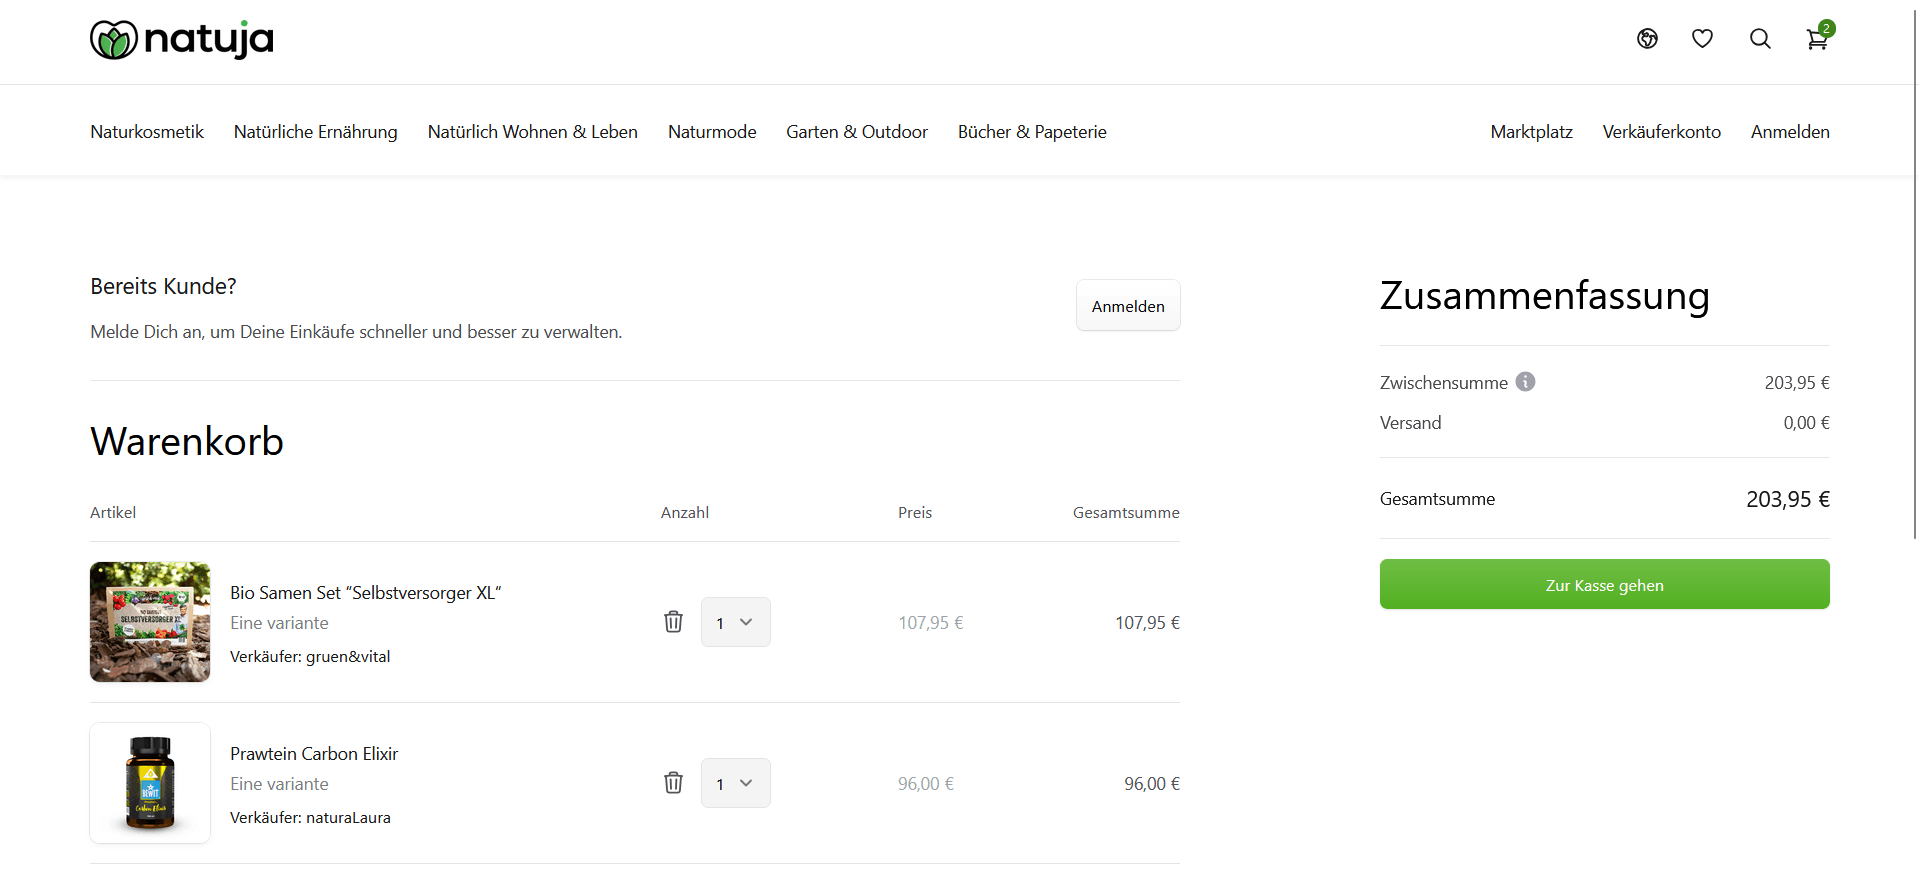Open the Bücher & Papeterie menu
The height and width of the screenshot is (894, 1919).
pos(1032,132)
